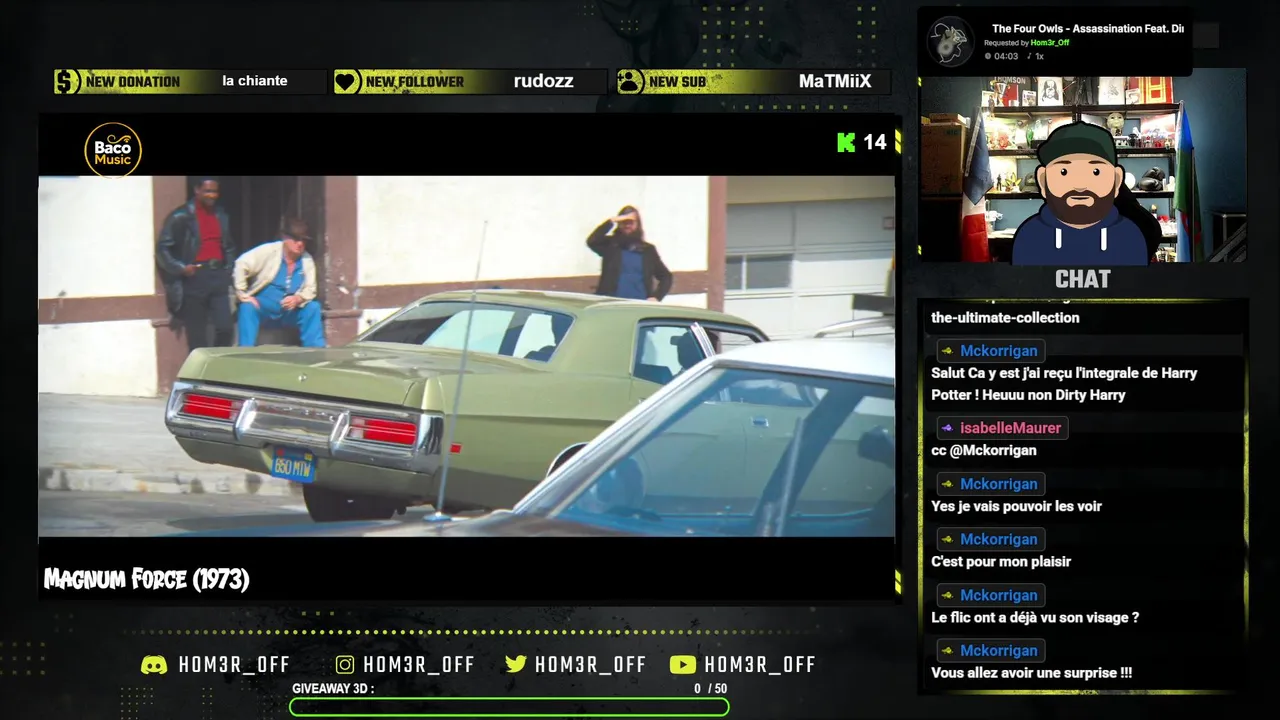Click the subscriber name 'MaTMiiX'
The width and height of the screenshot is (1280, 720).
click(835, 82)
